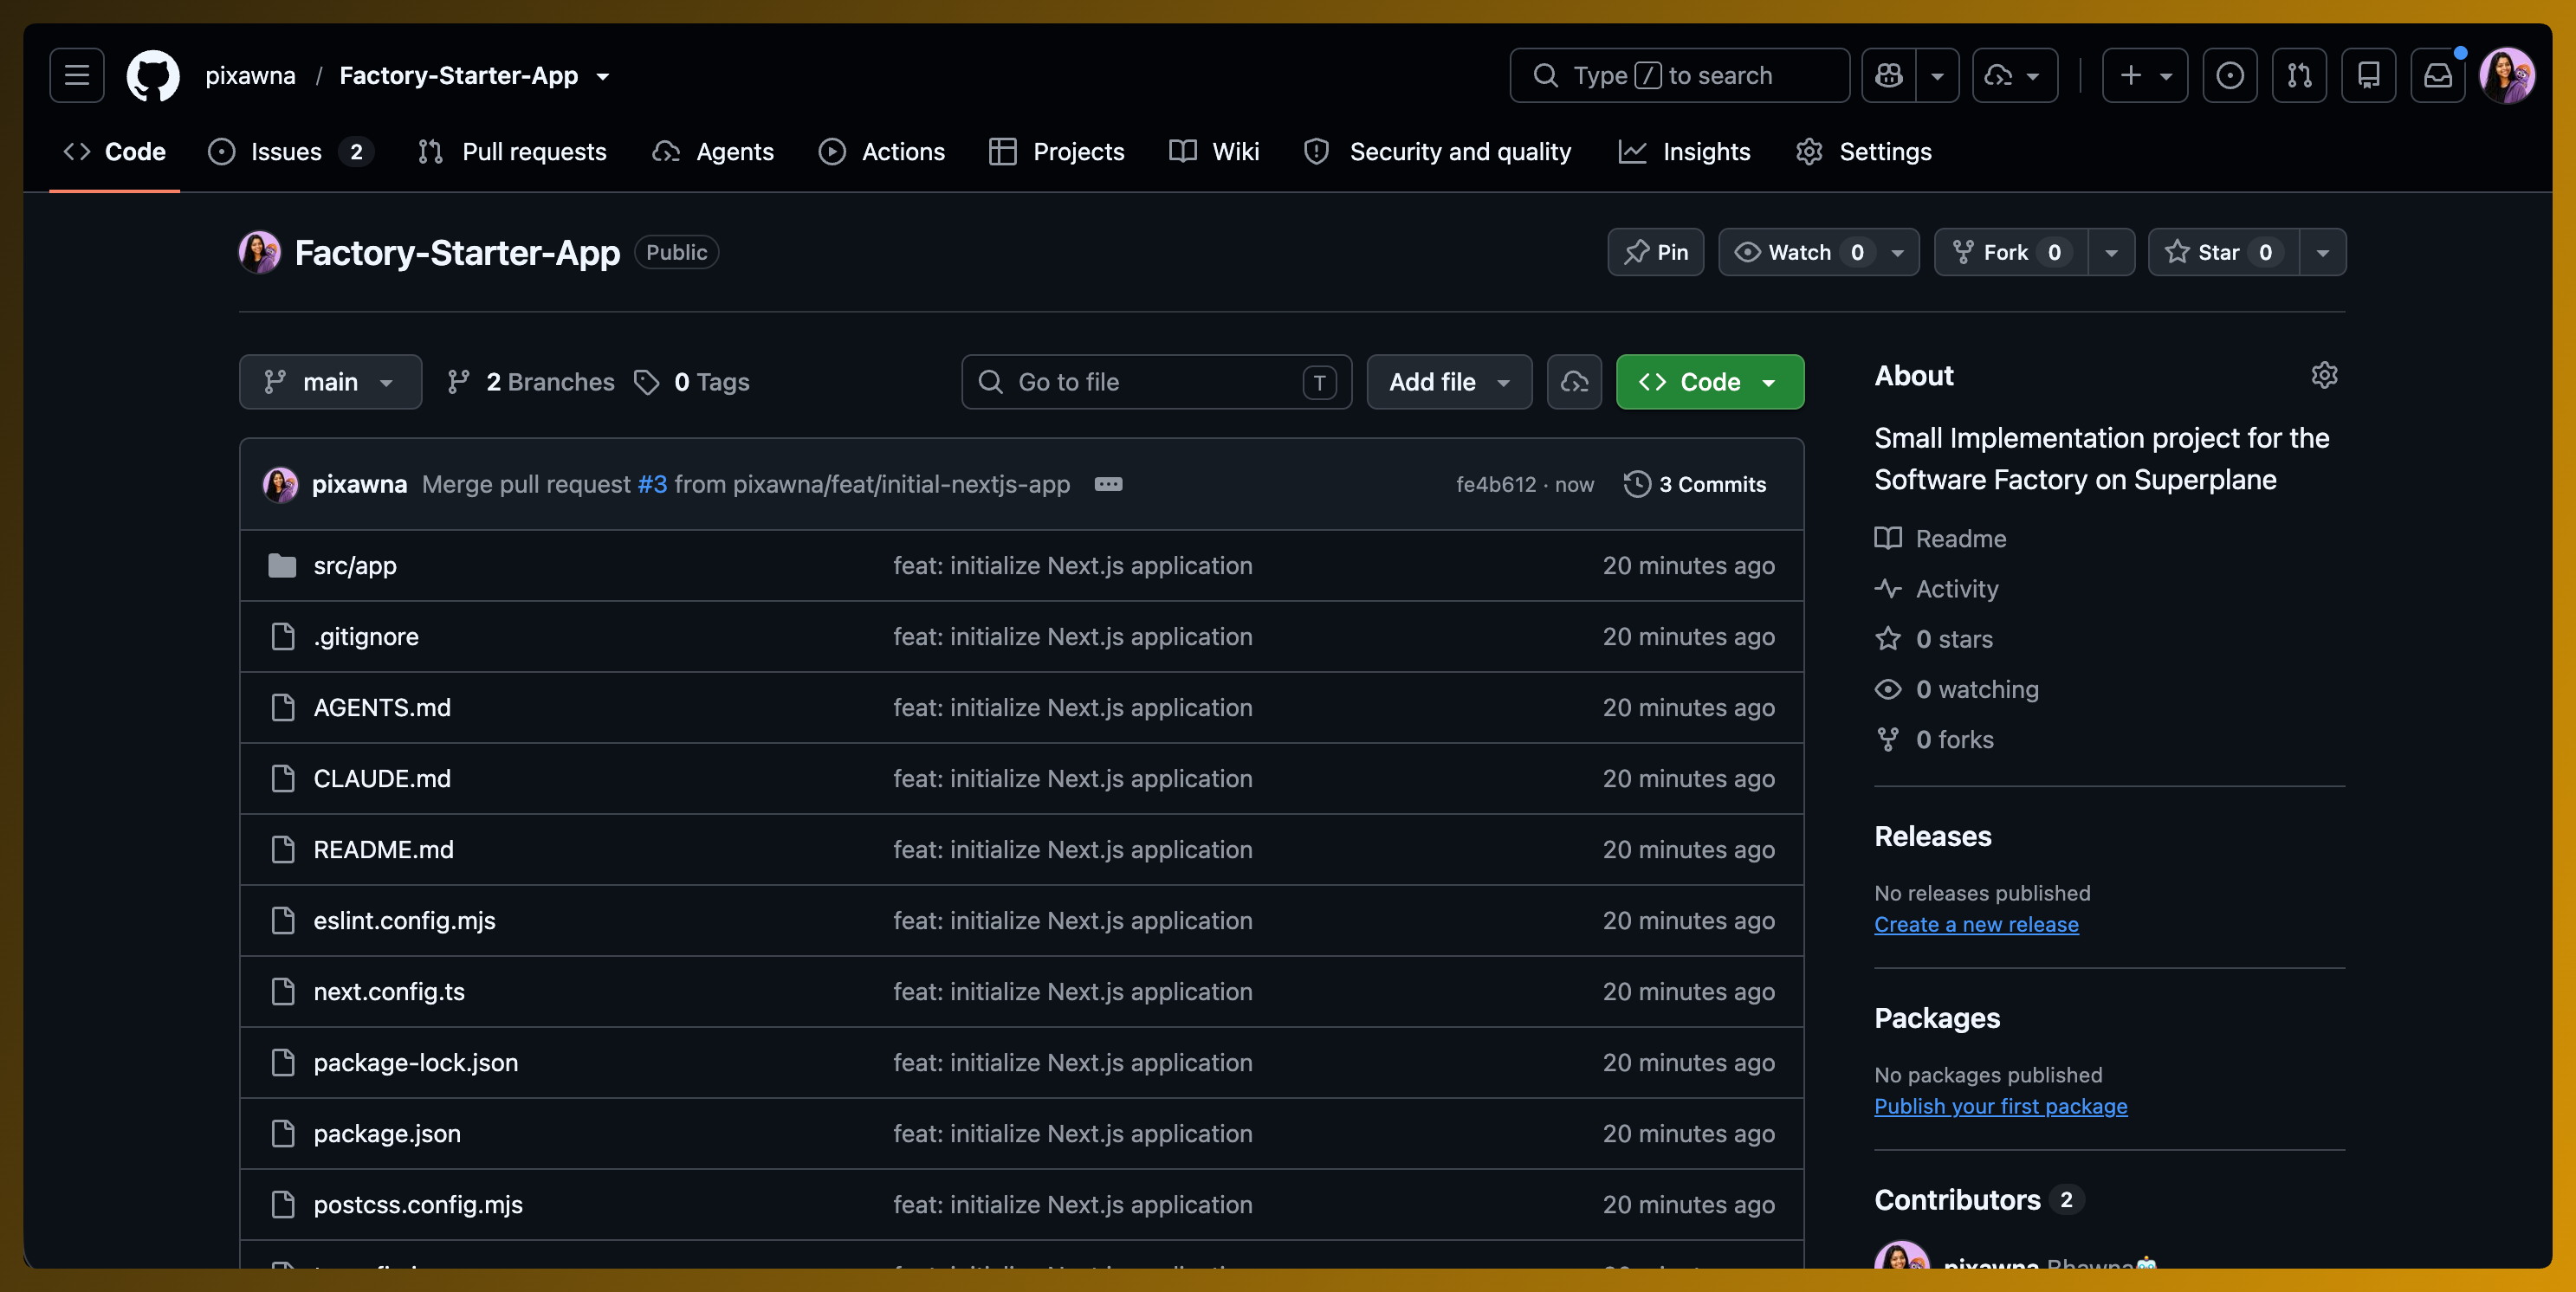The height and width of the screenshot is (1292, 2576).
Task: Focus the Type / to search box
Action: (1679, 75)
